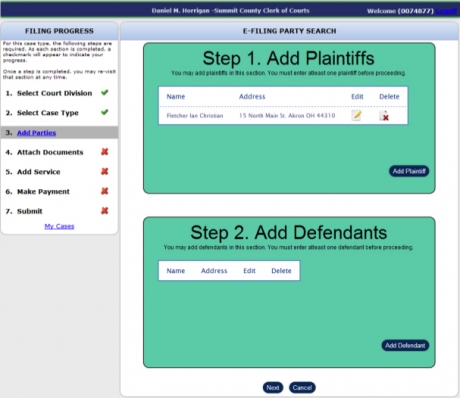Click the delete icon for plaintiff Fletcher
Image resolution: width=460 pixels, height=398 pixels.
(384, 116)
